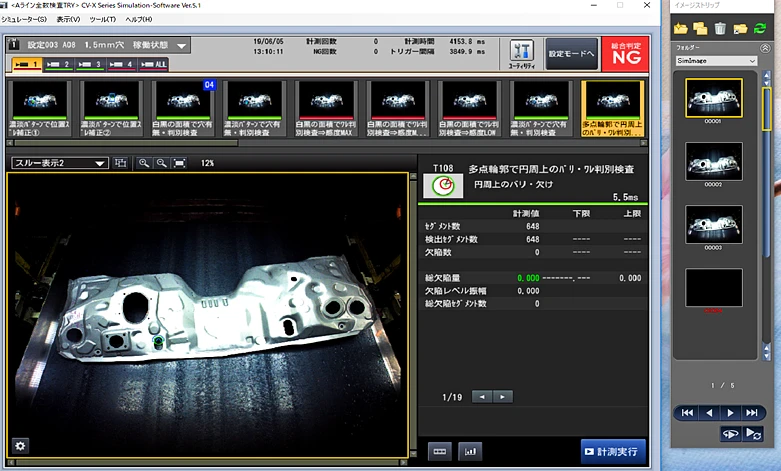Click the tool strip horizontal scrollbar
Screen dimensions: 781x471
click(127, 143)
